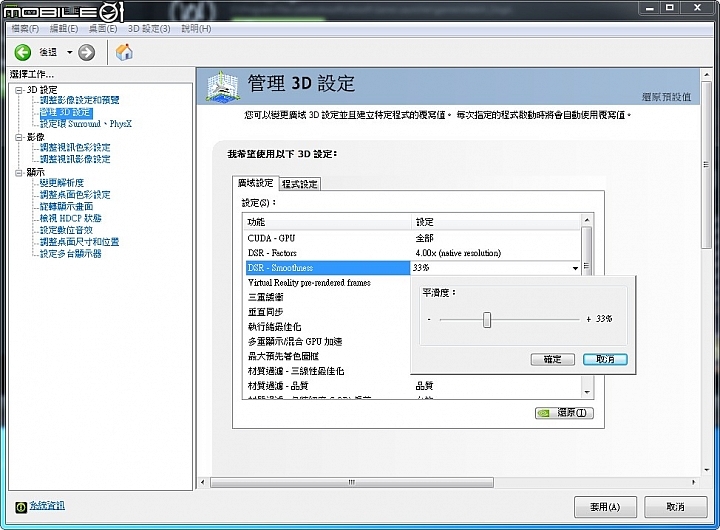Click the minus end of smoothness slider

click(x=429, y=319)
